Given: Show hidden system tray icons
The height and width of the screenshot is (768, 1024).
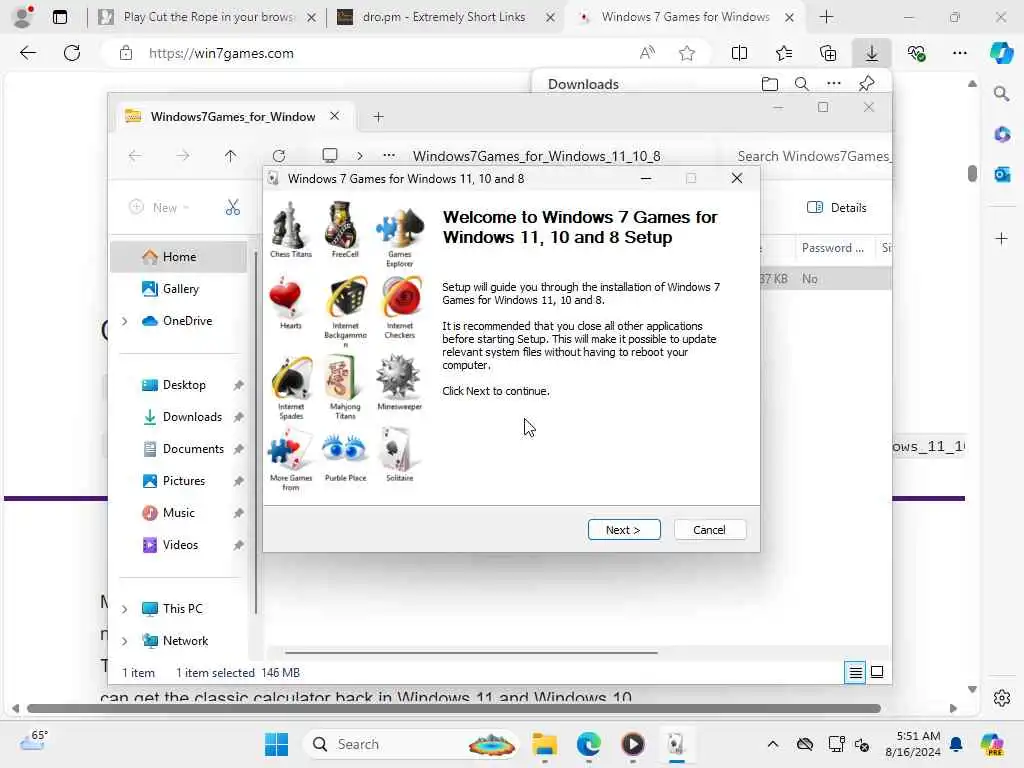Looking at the screenshot, I should 773,744.
